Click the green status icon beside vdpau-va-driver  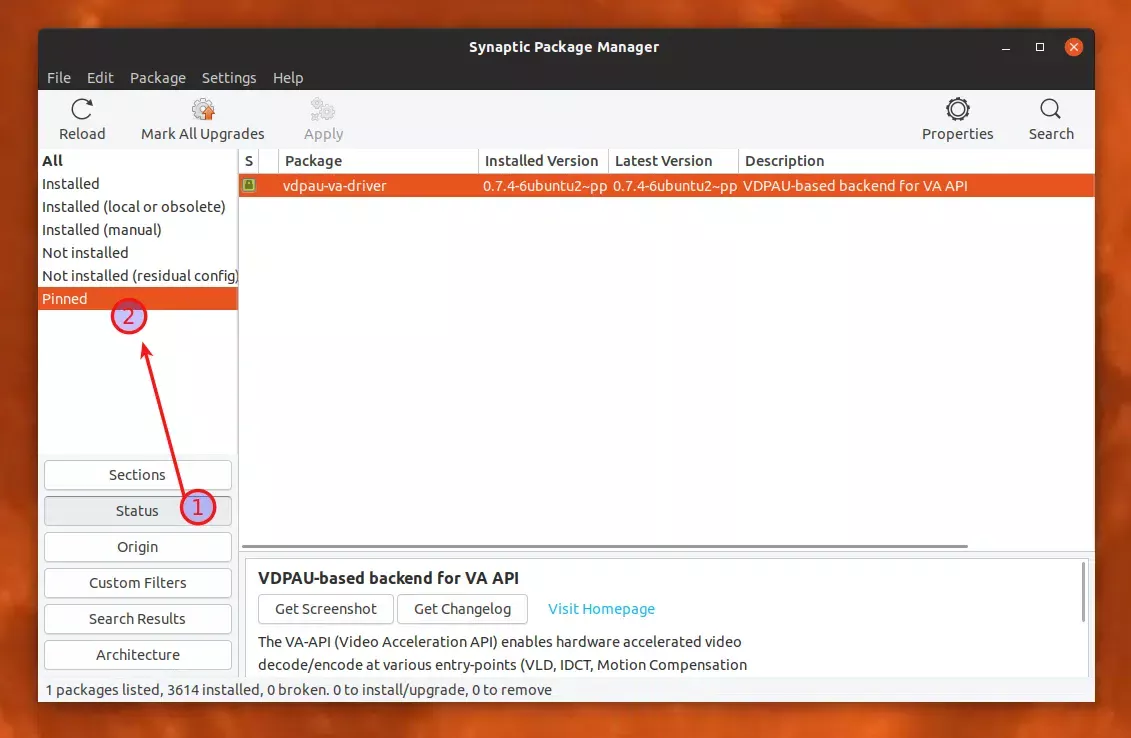pos(248,185)
